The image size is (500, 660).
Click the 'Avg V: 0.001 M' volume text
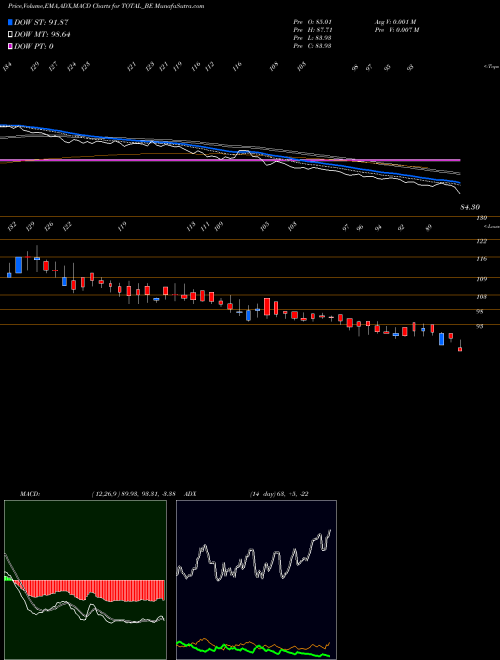click(x=395, y=22)
